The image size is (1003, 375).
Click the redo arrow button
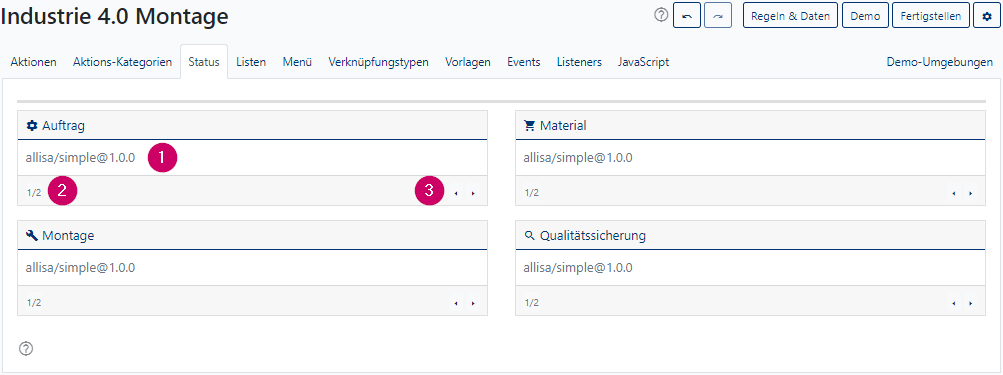(718, 16)
